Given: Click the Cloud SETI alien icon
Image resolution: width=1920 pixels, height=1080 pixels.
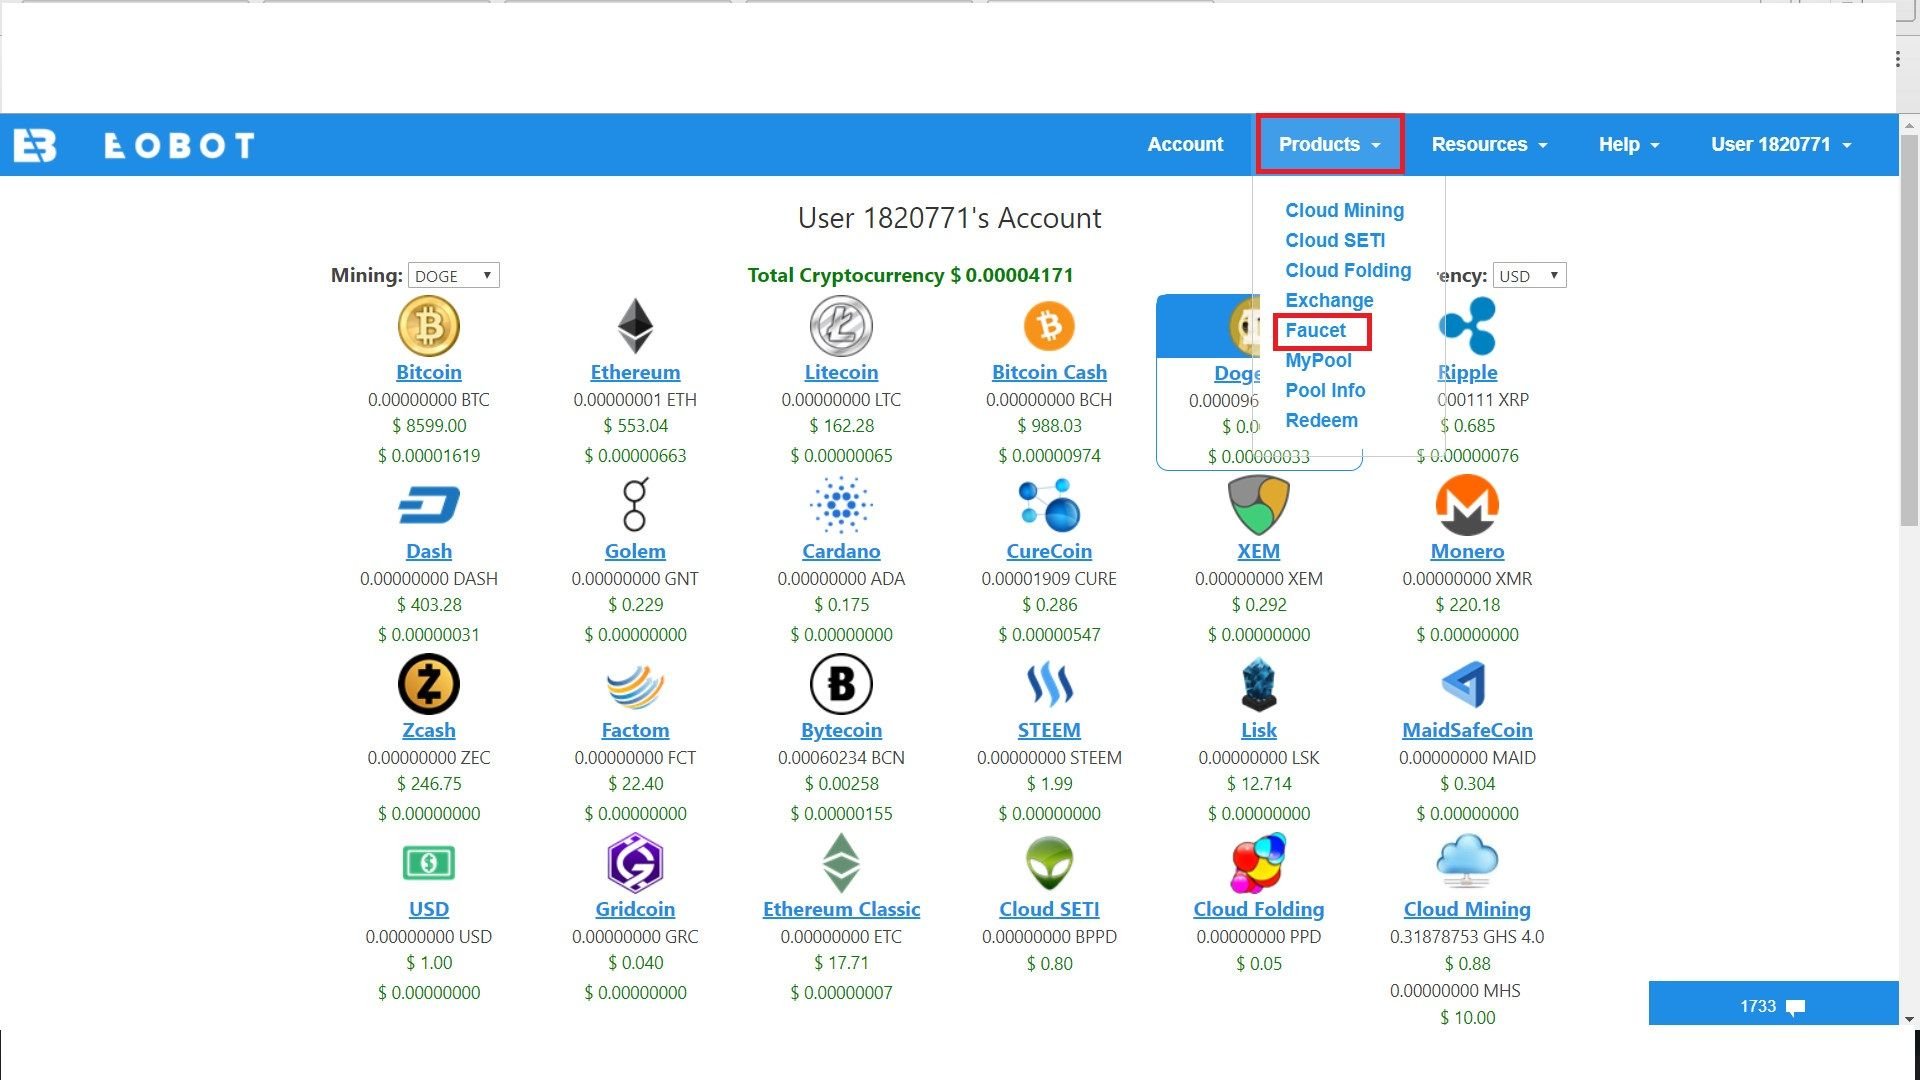Looking at the screenshot, I should (1049, 863).
